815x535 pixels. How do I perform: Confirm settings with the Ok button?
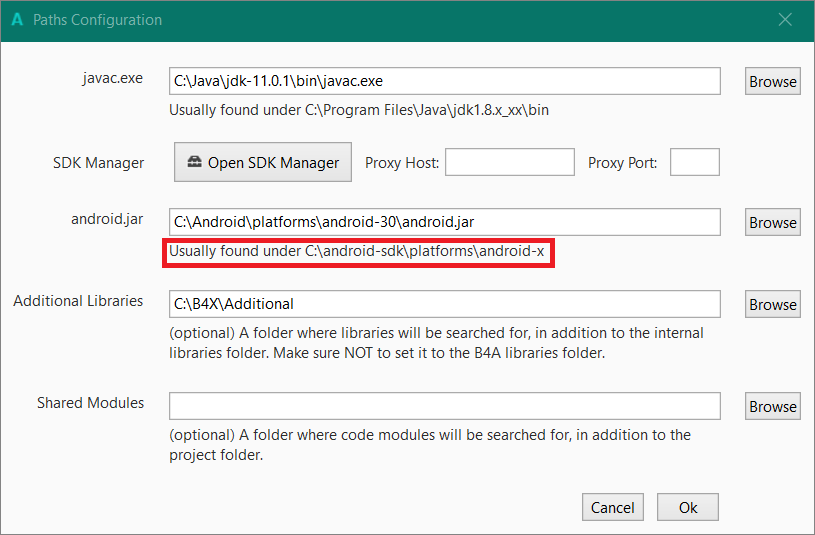click(688, 508)
